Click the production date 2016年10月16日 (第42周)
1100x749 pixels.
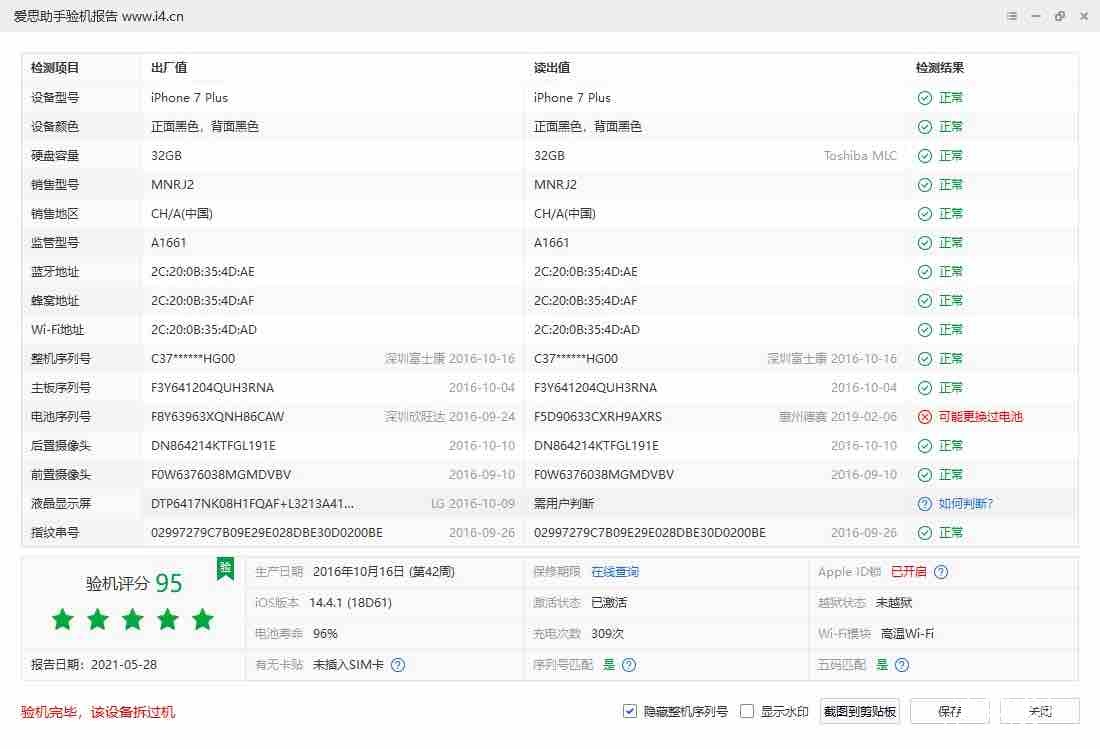pos(384,572)
